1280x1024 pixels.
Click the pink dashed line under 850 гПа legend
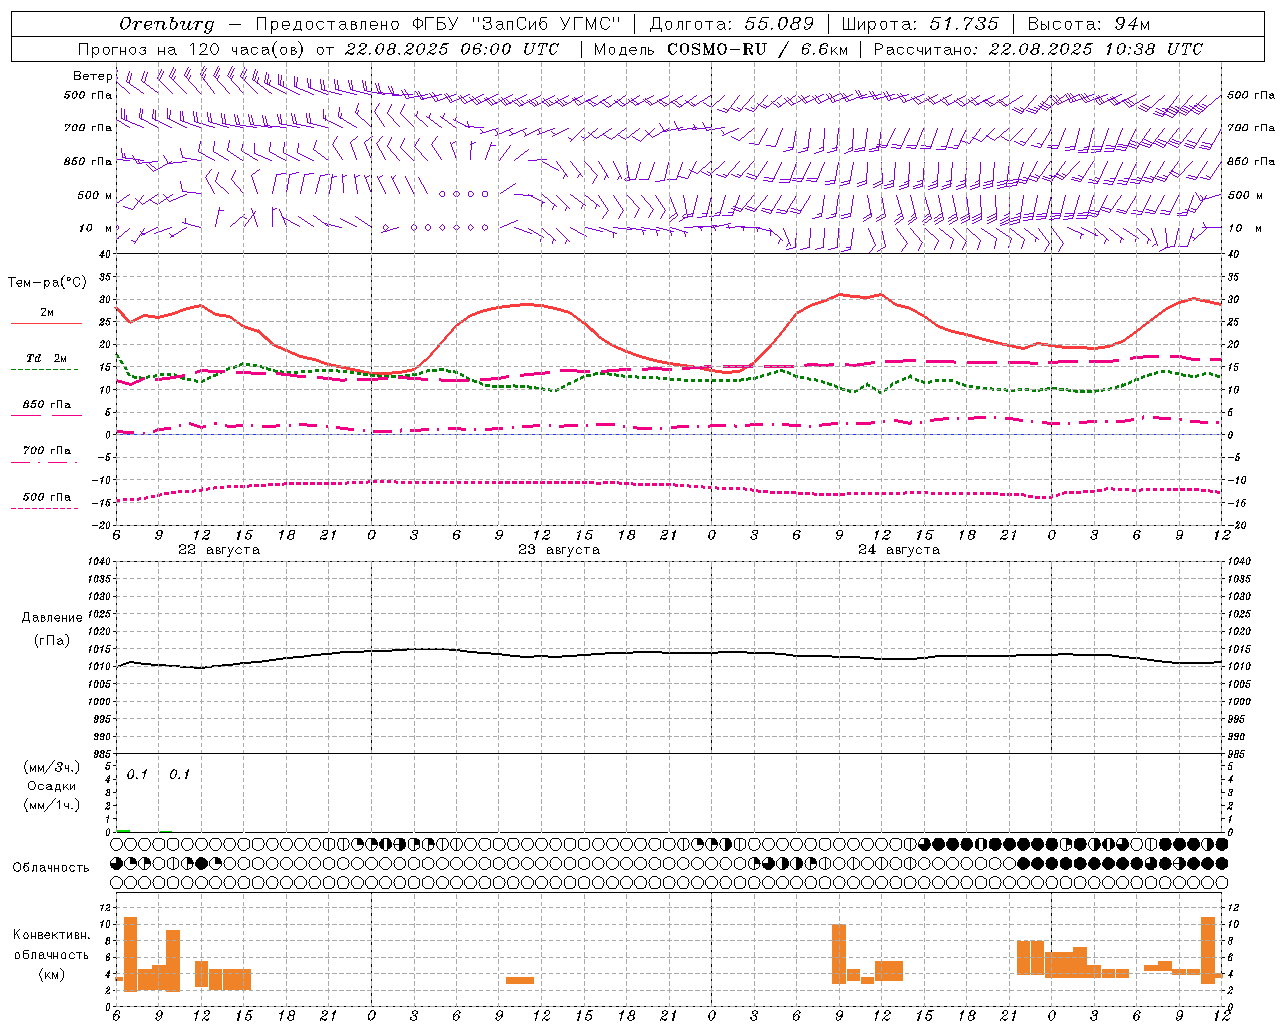[x=46, y=416]
